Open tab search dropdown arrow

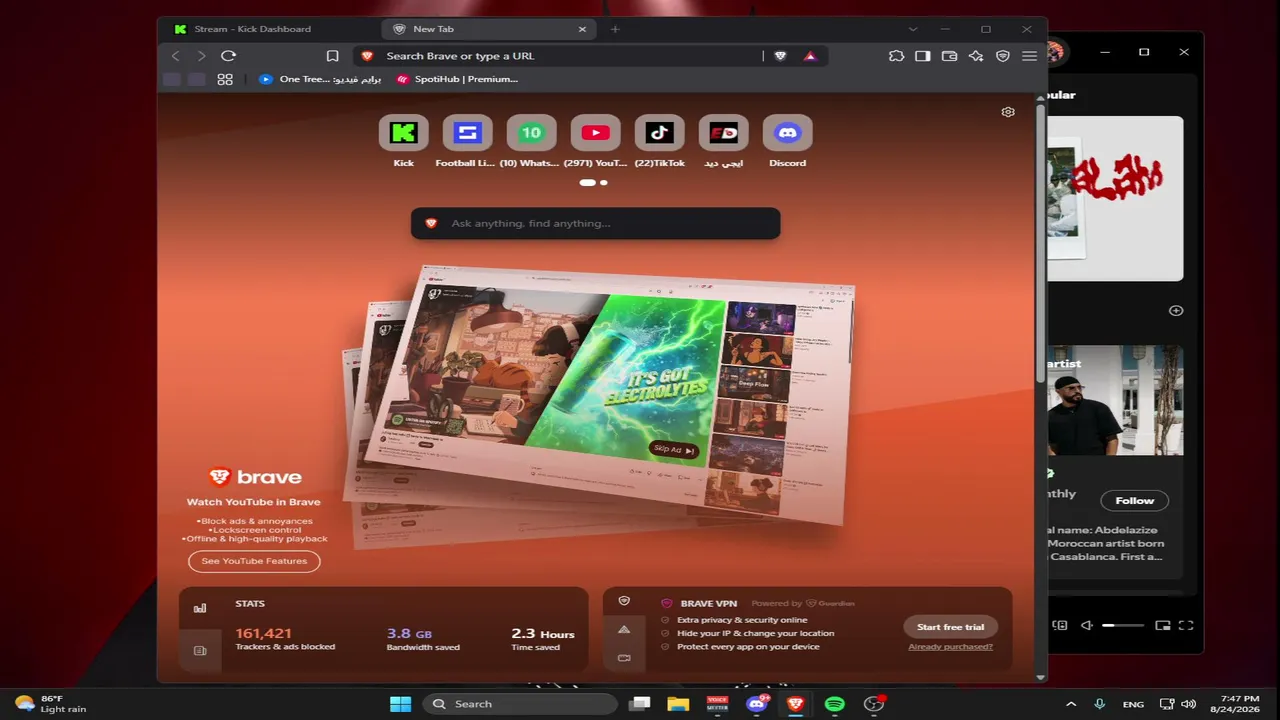pyautogui.click(x=912, y=29)
